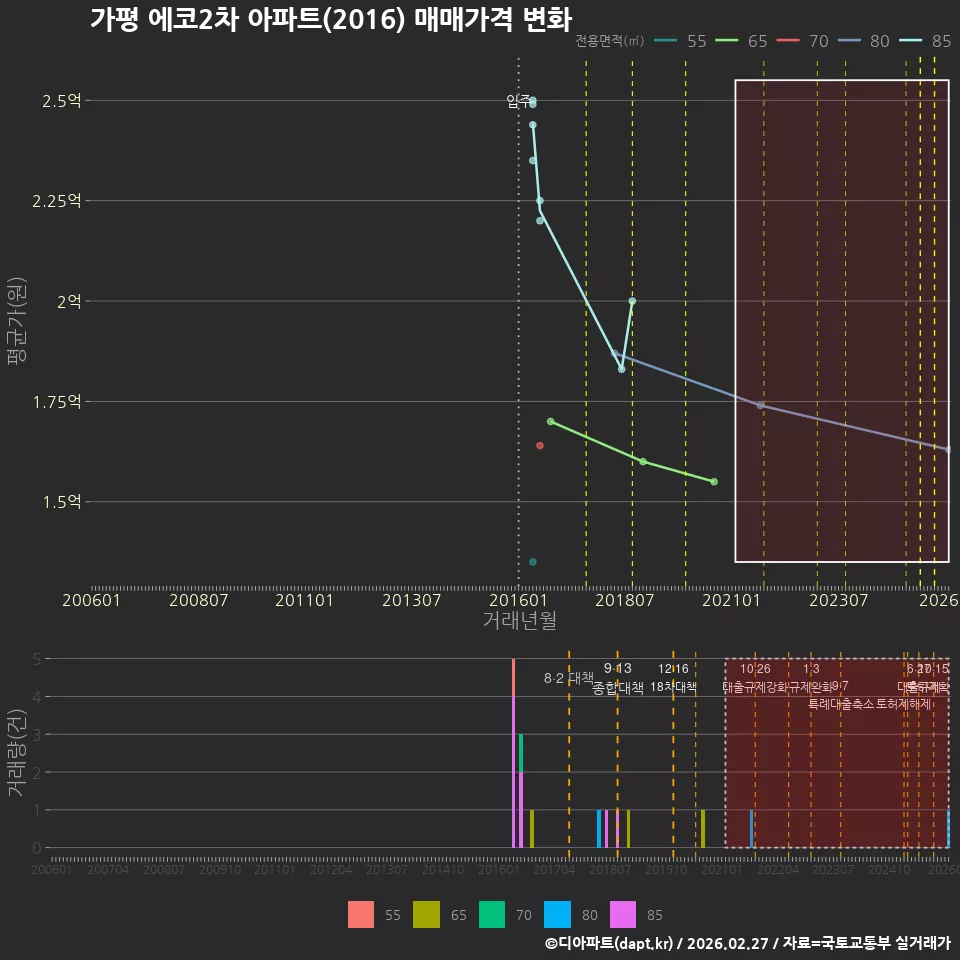960x960 pixels.
Task: Select the teal 55㎡ data point below 1.5억
Action: (533, 562)
